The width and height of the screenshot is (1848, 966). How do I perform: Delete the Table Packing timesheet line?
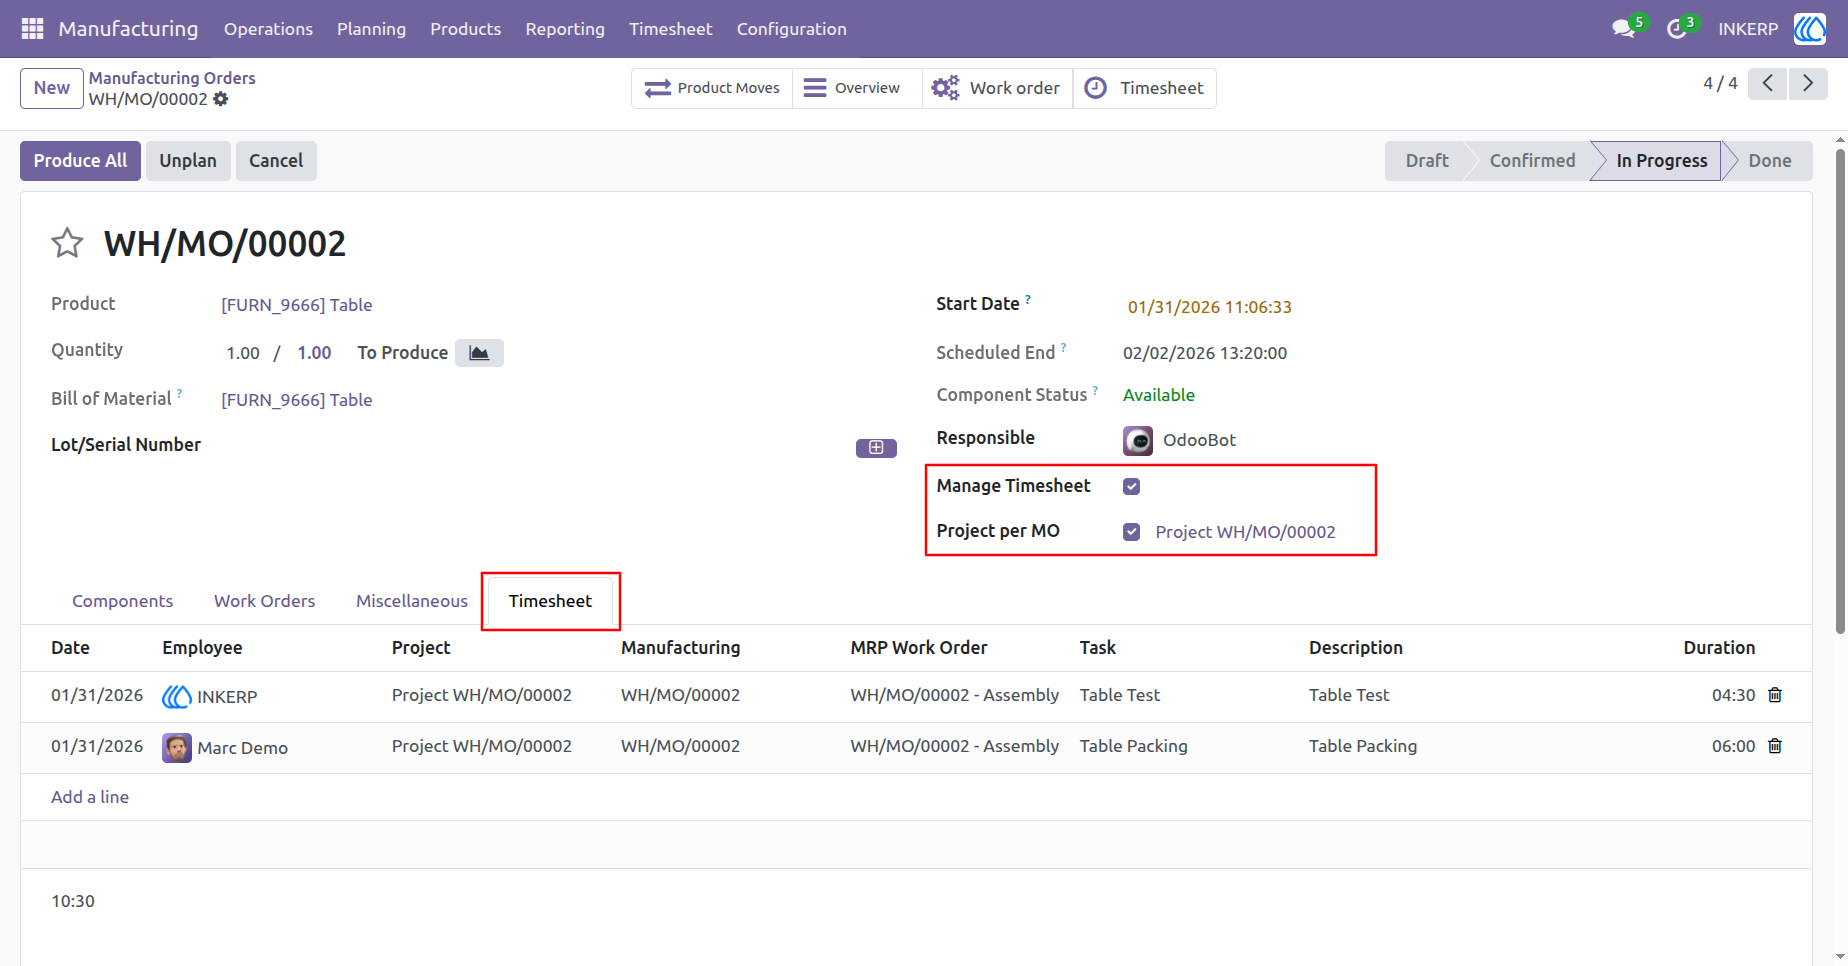click(x=1775, y=746)
